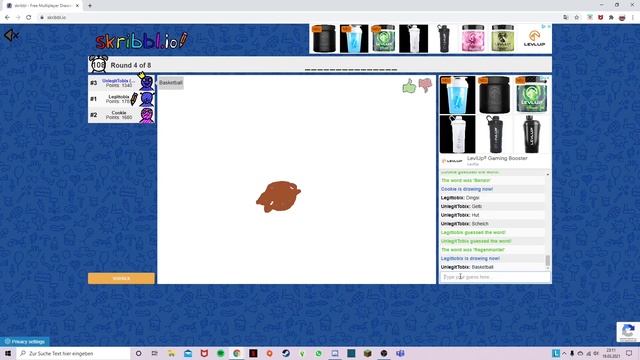Open Task View on the taskbar
This screenshot has height=360, width=640.
(x=155, y=353)
